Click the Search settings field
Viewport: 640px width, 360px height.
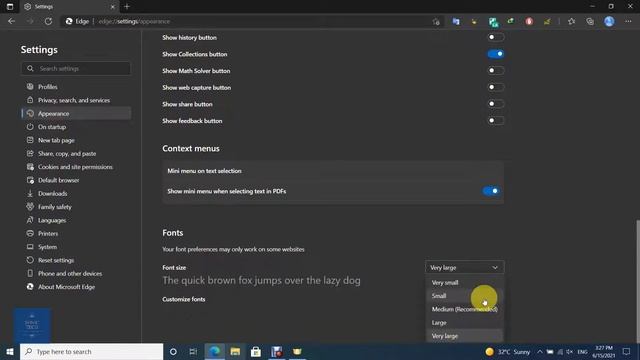[76, 69]
